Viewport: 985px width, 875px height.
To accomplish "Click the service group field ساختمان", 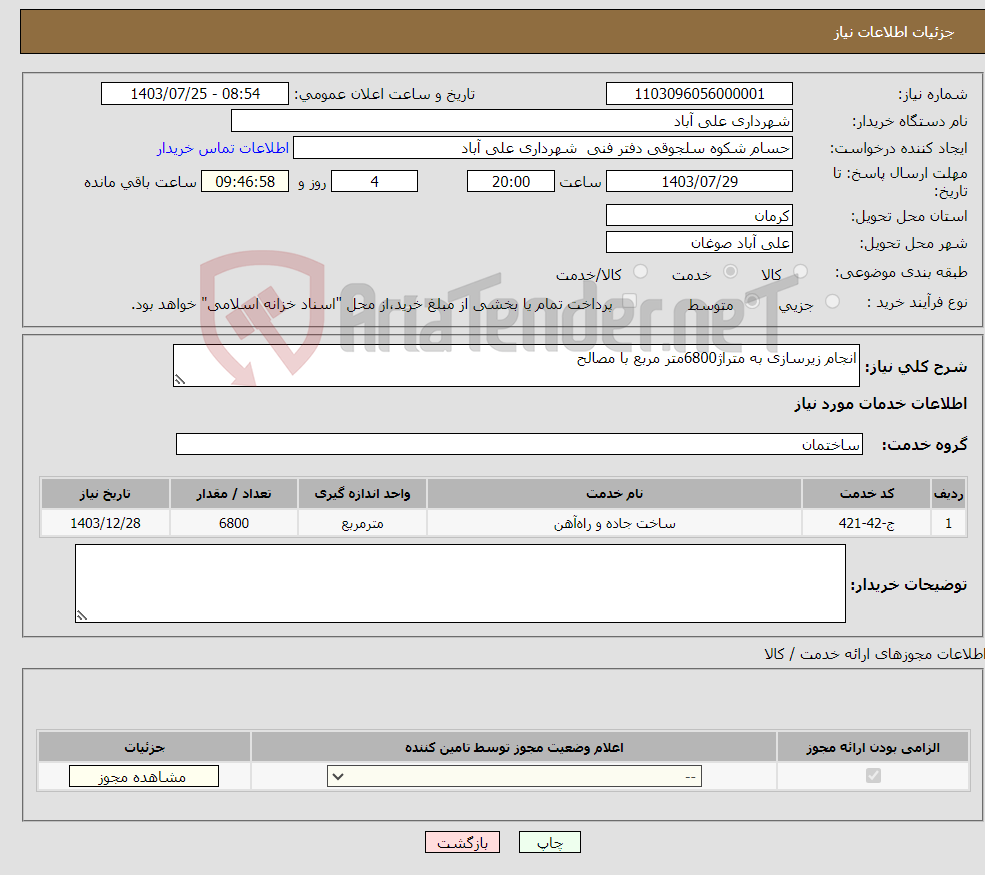I will click(520, 445).
